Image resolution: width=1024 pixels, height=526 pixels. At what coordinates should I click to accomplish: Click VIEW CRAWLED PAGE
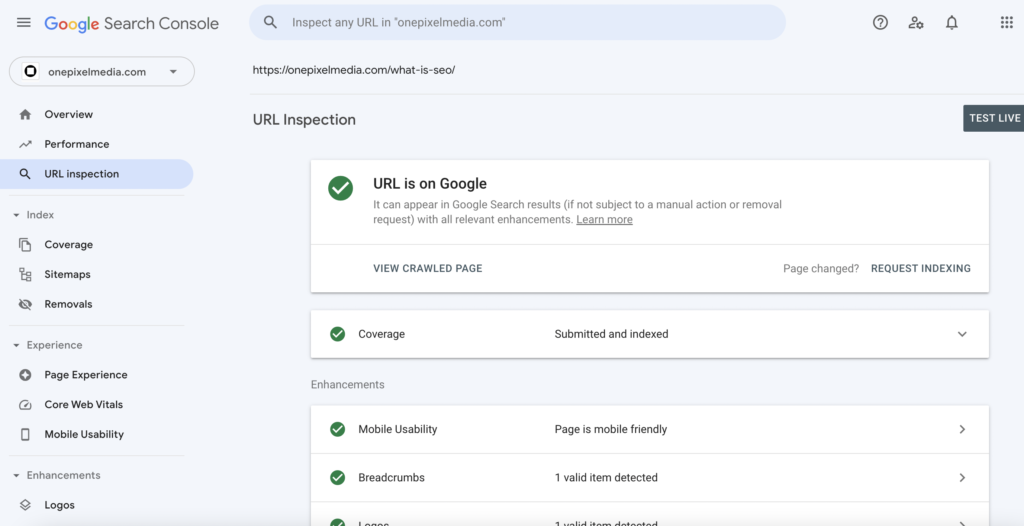coord(428,269)
